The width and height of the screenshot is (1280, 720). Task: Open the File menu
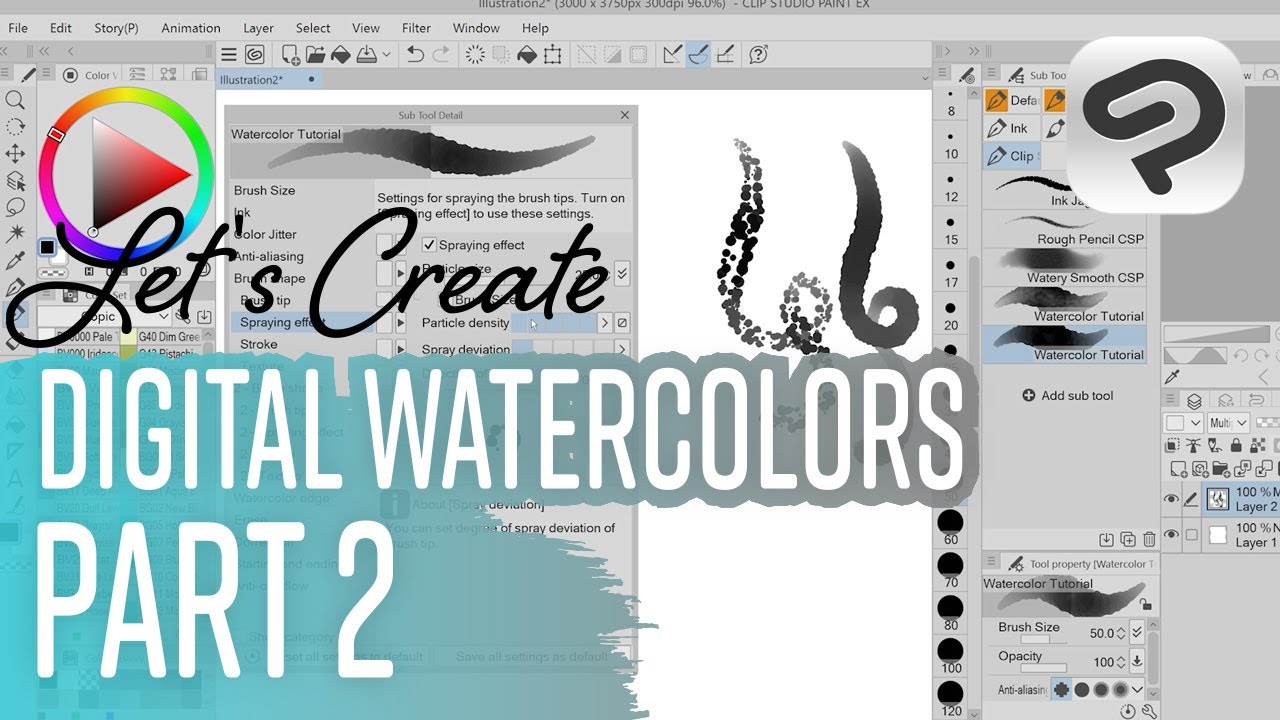(18, 28)
